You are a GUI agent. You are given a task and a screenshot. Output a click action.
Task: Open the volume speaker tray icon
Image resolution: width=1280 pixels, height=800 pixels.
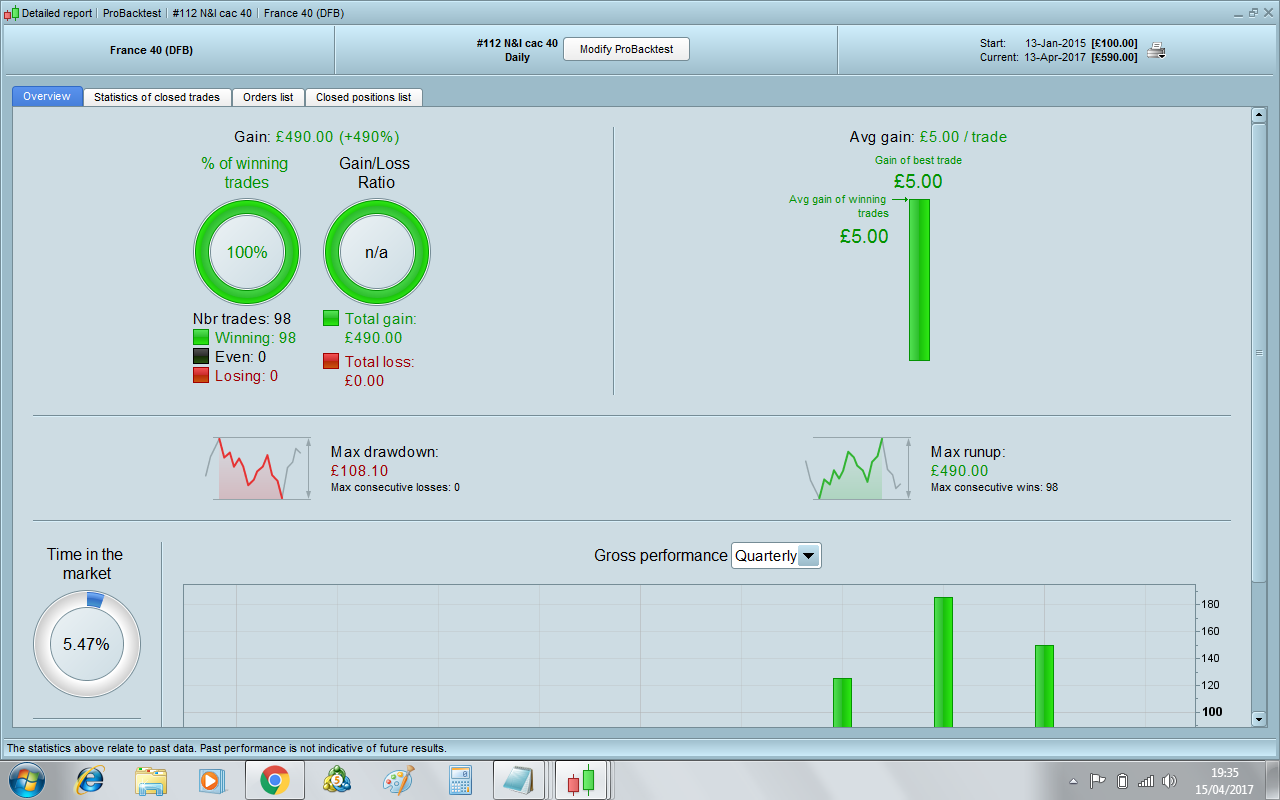pos(1170,781)
